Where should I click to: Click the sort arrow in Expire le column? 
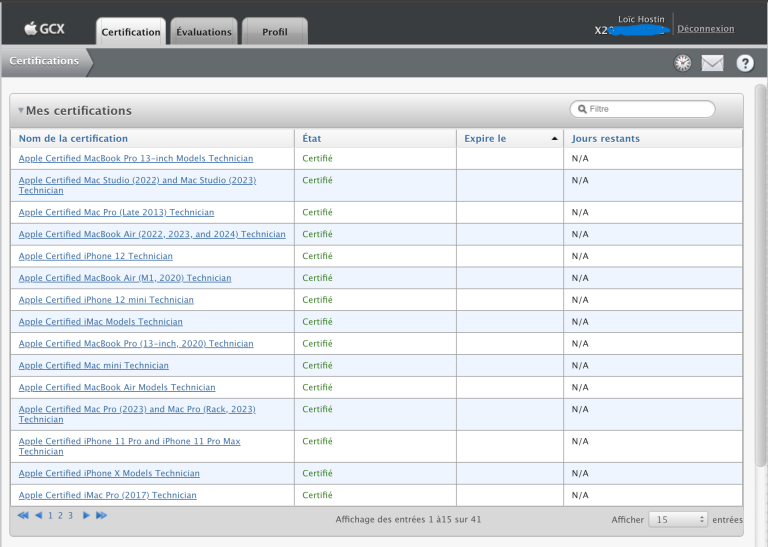tap(554, 139)
